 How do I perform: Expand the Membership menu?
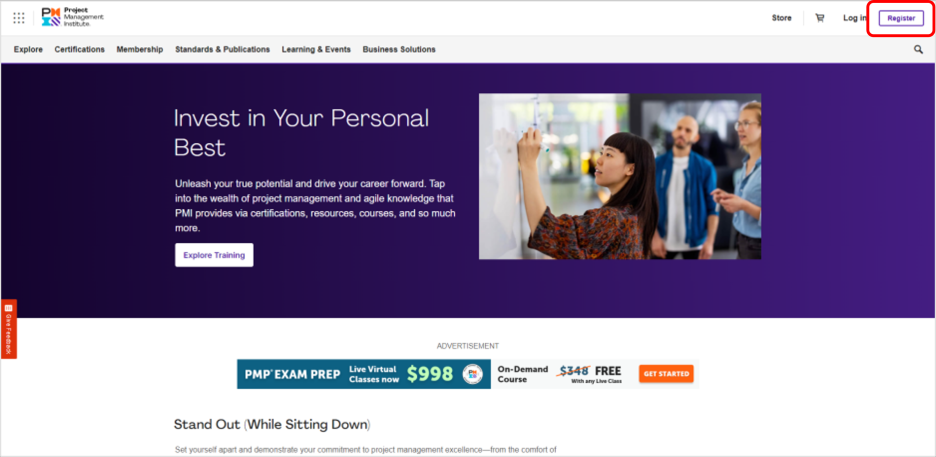[x=140, y=50]
